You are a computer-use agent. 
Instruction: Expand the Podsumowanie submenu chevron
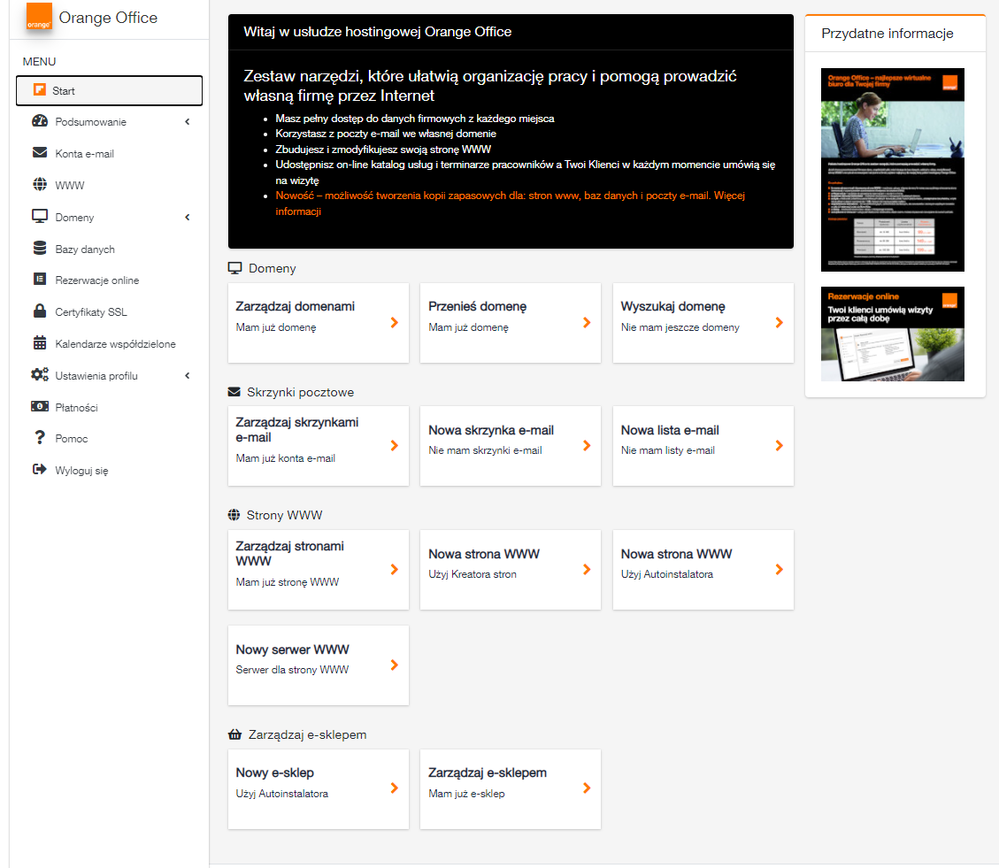[x=187, y=122]
